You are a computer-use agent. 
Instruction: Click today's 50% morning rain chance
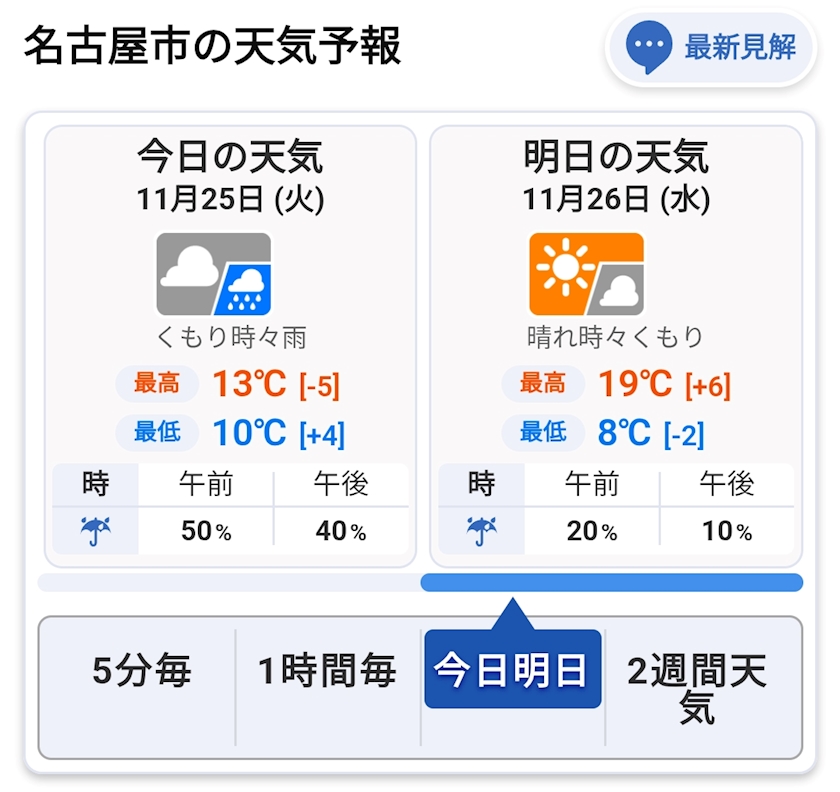click(x=206, y=531)
